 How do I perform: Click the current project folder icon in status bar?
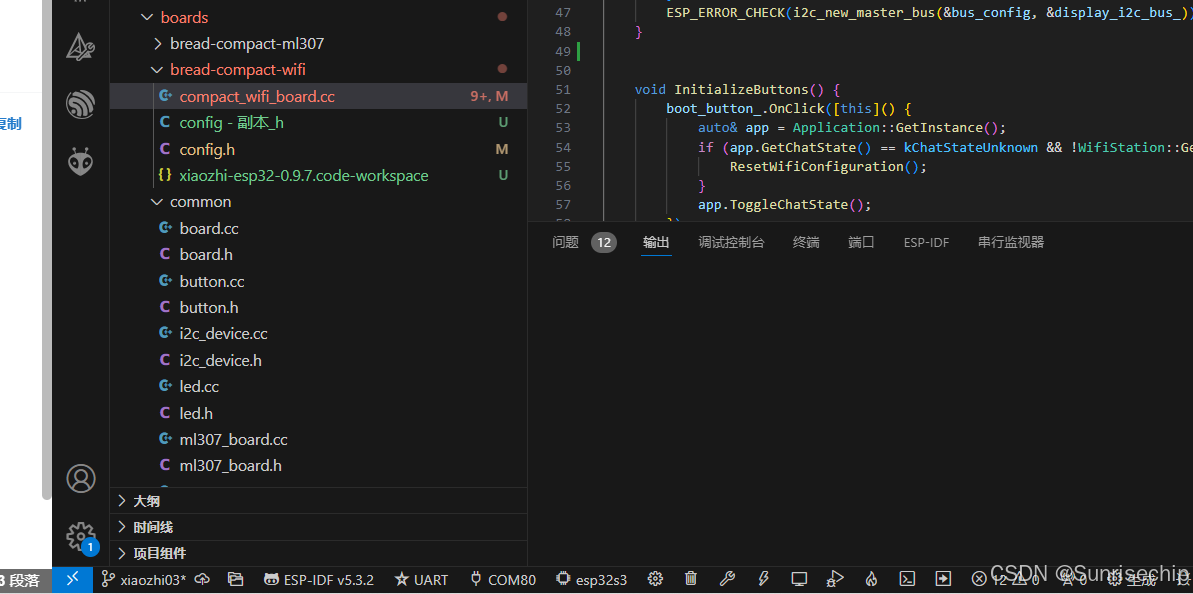point(235,580)
